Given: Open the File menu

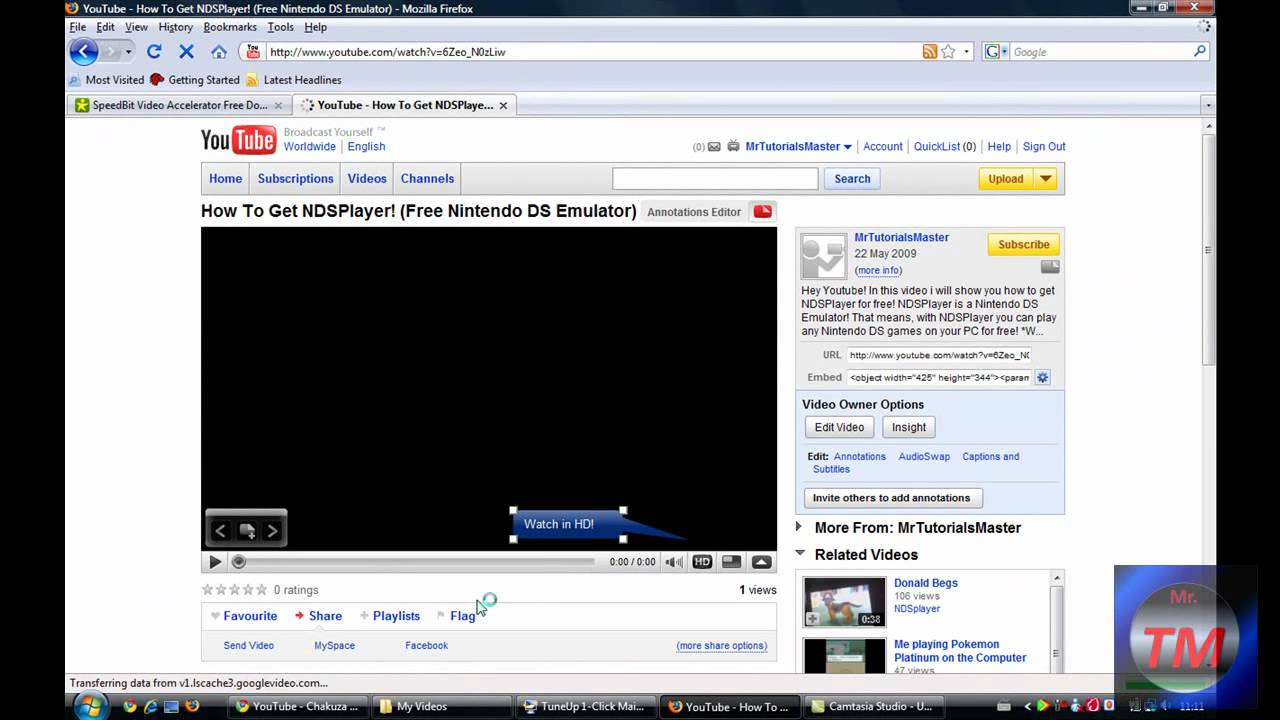Looking at the screenshot, I should pyautogui.click(x=77, y=27).
